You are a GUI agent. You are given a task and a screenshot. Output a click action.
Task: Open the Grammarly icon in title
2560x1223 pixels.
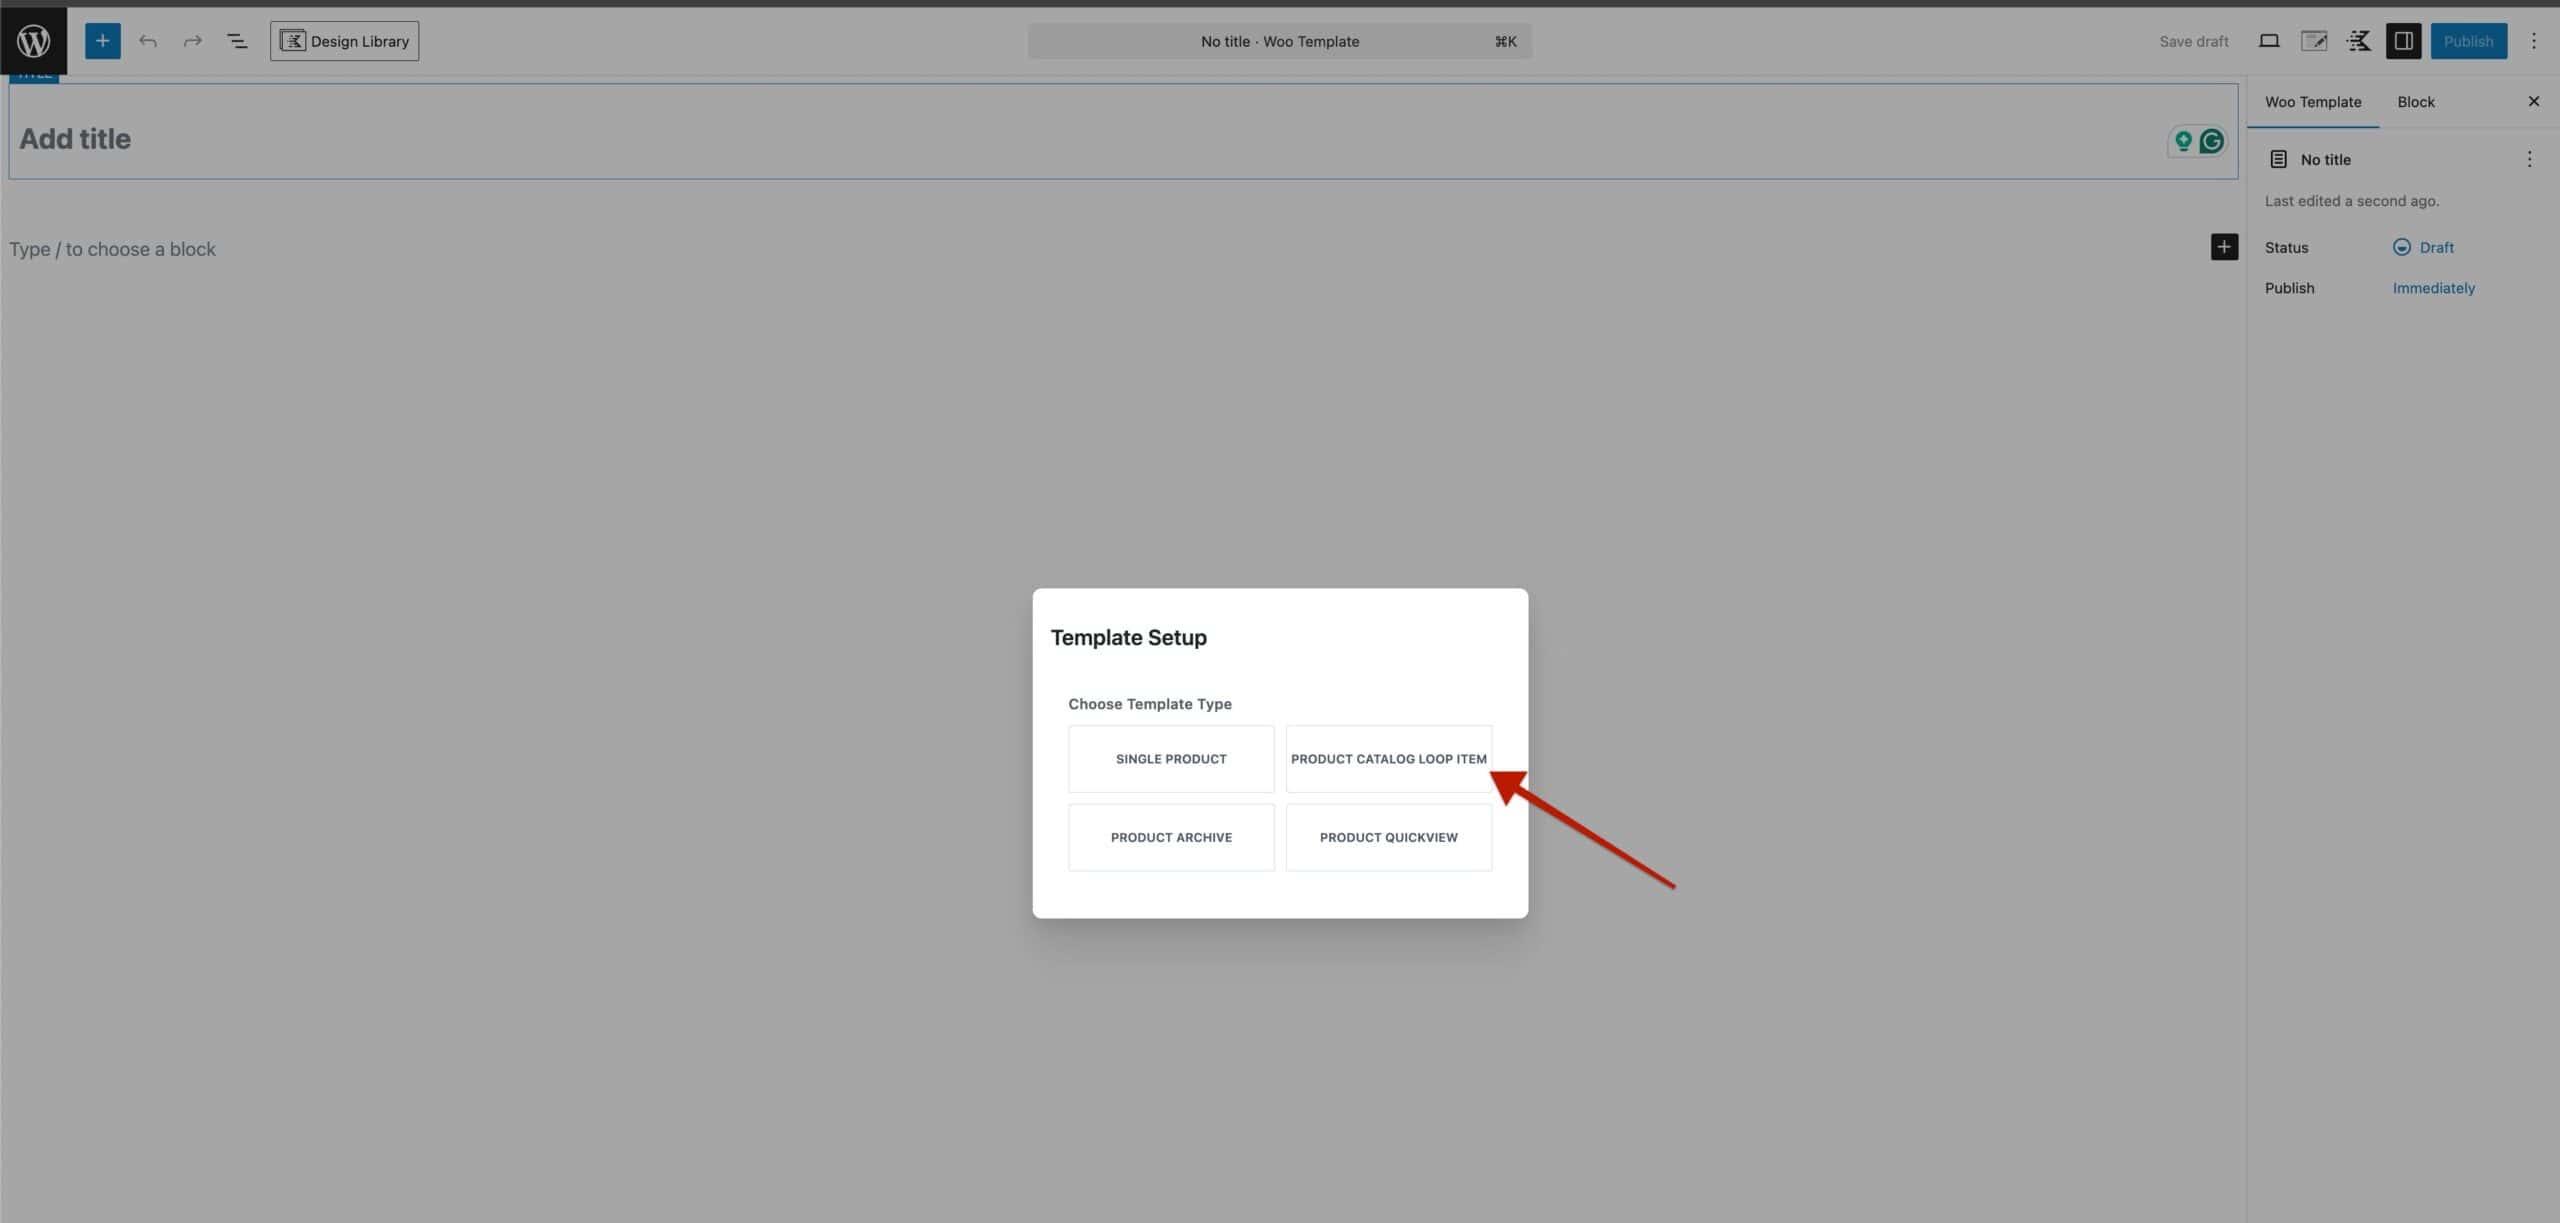[2211, 141]
